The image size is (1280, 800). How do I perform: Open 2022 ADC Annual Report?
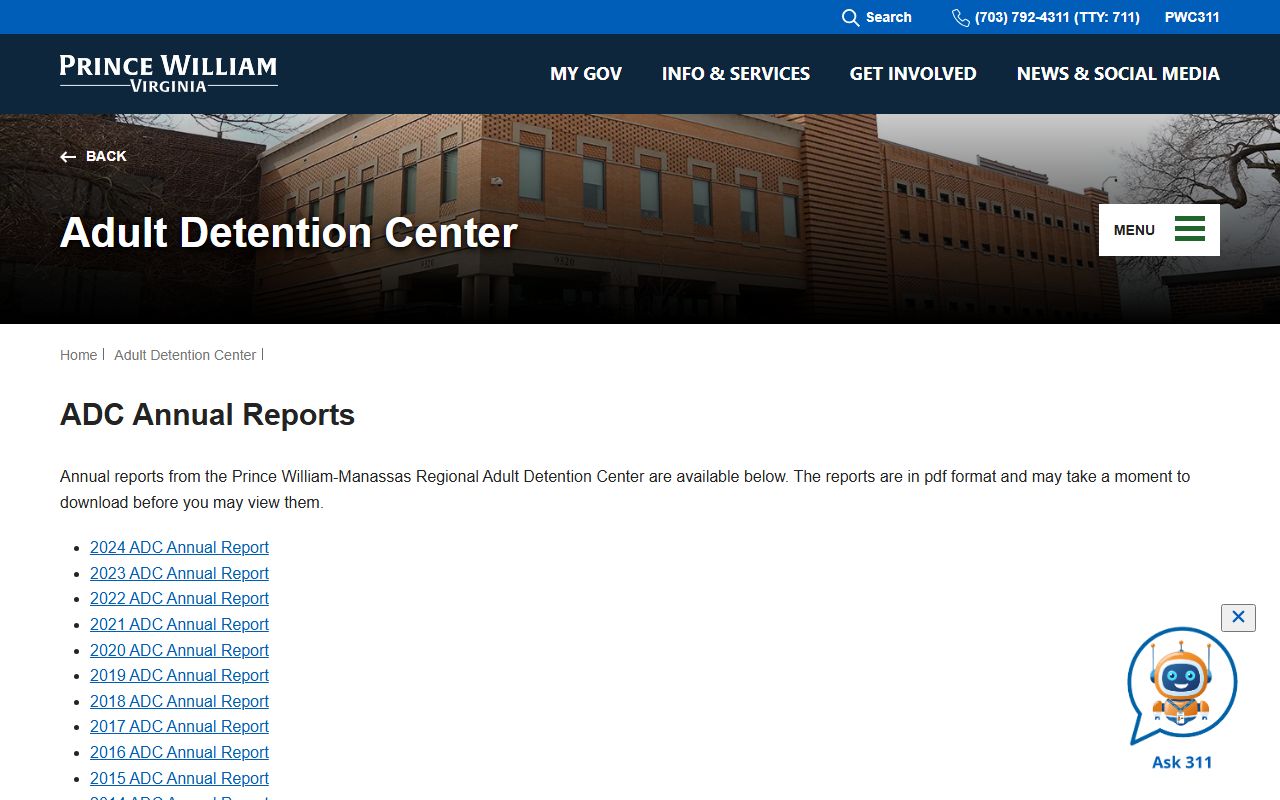pos(179,598)
